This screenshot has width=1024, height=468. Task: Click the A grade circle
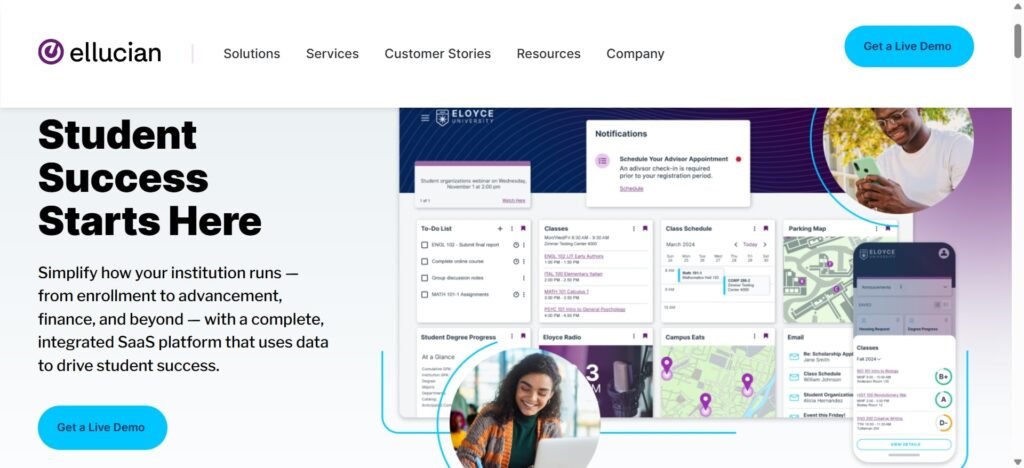pos(943,399)
